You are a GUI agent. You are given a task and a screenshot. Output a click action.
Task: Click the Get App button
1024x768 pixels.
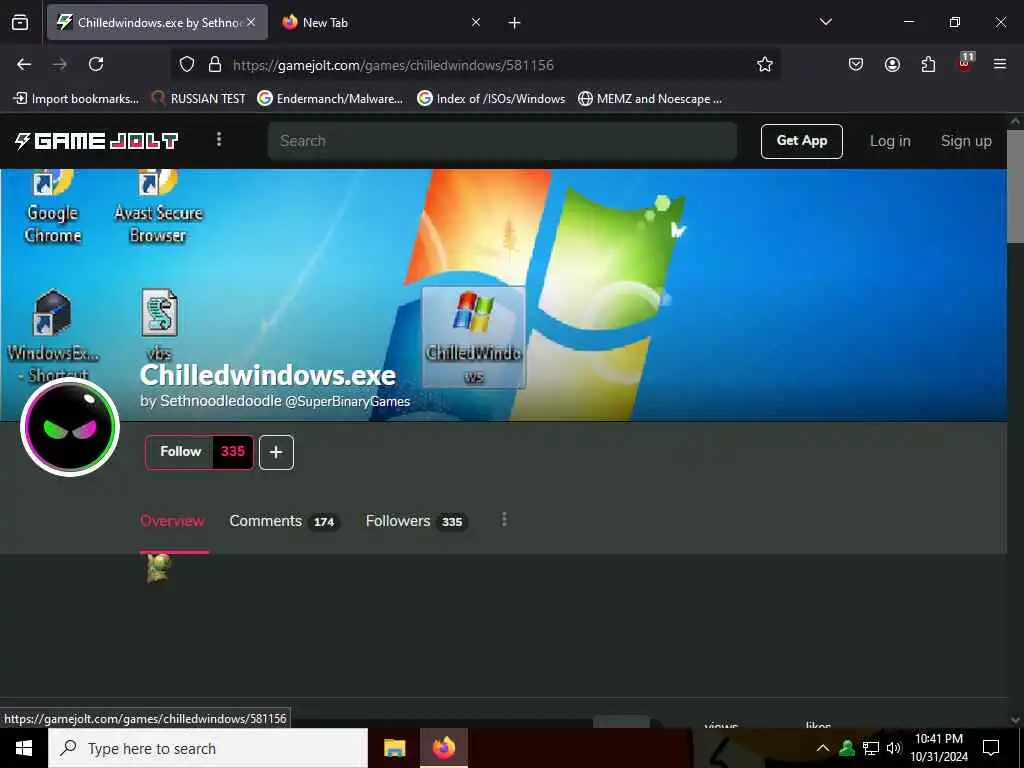point(801,140)
